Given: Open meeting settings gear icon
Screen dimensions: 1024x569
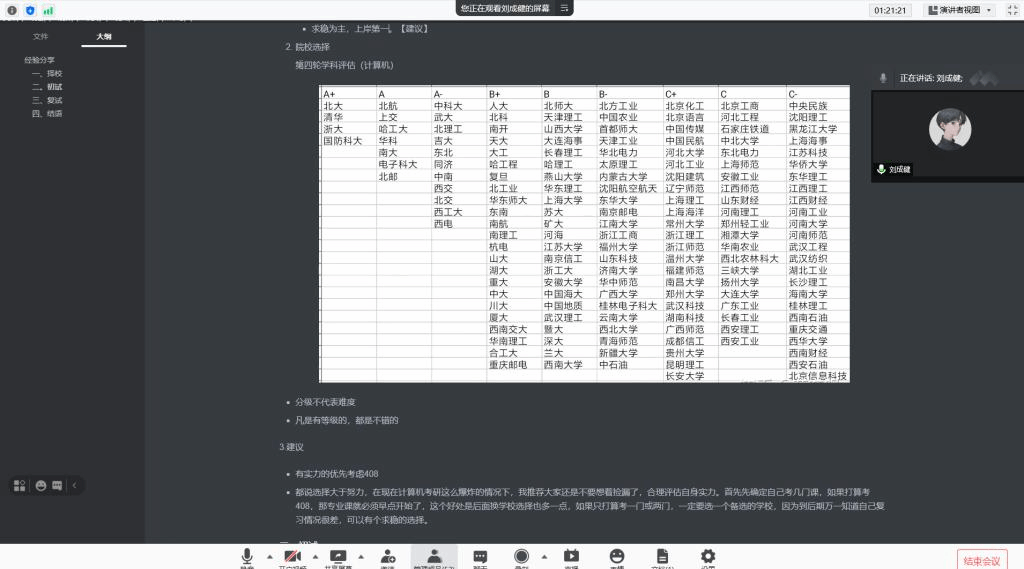Looking at the screenshot, I should pyautogui.click(x=708, y=556).
